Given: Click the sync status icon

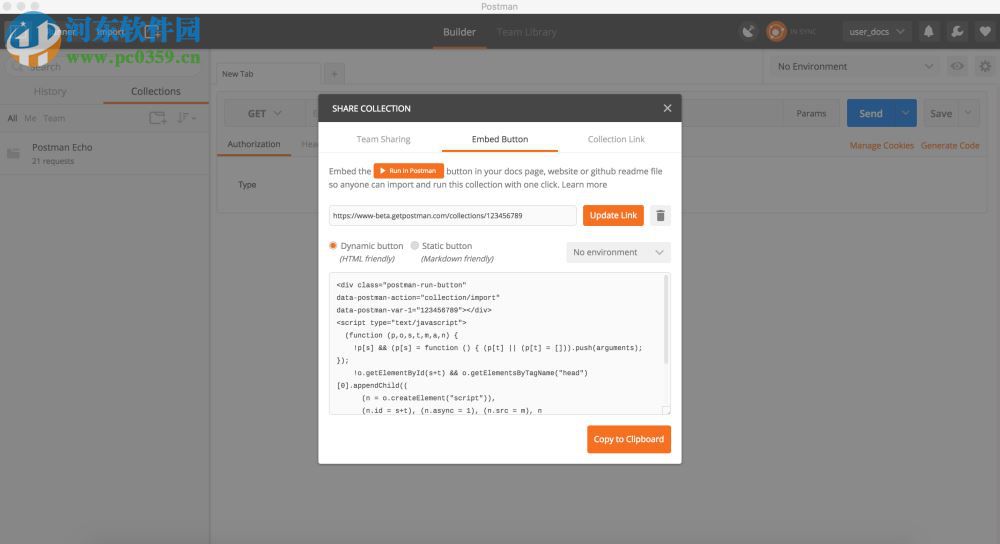Looking at the screenshot, I should click(776, 31).
